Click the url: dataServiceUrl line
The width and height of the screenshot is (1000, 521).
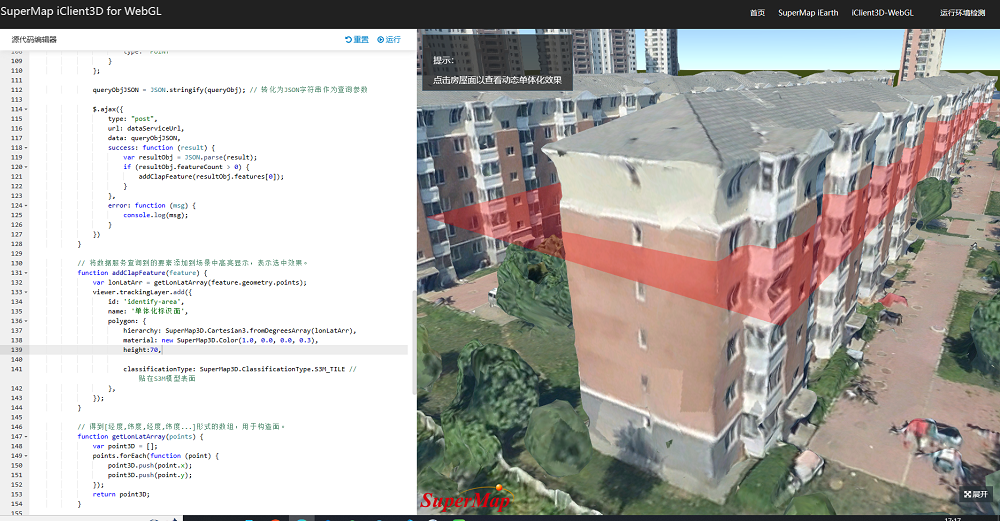tap(146, 128)
